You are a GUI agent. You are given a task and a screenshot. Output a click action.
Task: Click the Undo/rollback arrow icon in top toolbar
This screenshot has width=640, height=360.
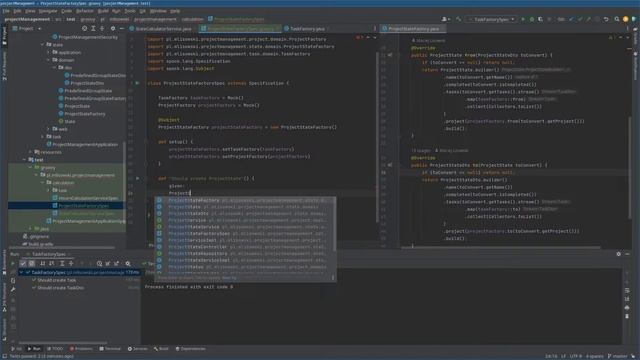click(606, 19)
